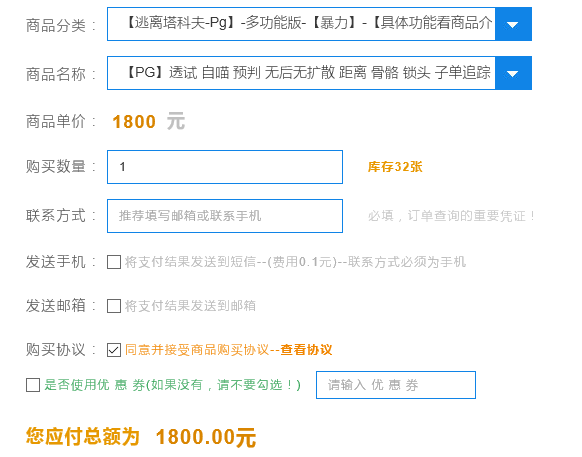Uncheck the 购买协议 agreement checkbox
582x457 pixels.
114,350
